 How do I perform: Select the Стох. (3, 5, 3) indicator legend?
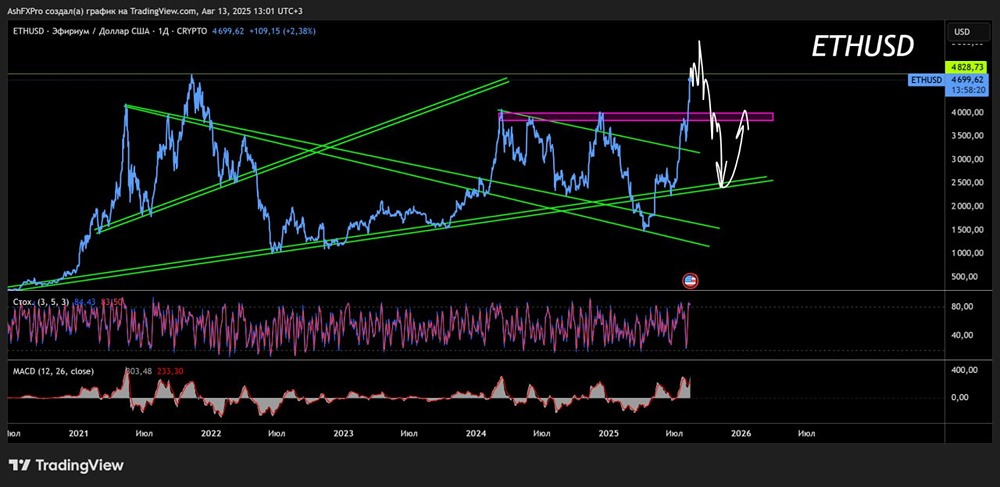pyautogui.click(x=40, y=302)
